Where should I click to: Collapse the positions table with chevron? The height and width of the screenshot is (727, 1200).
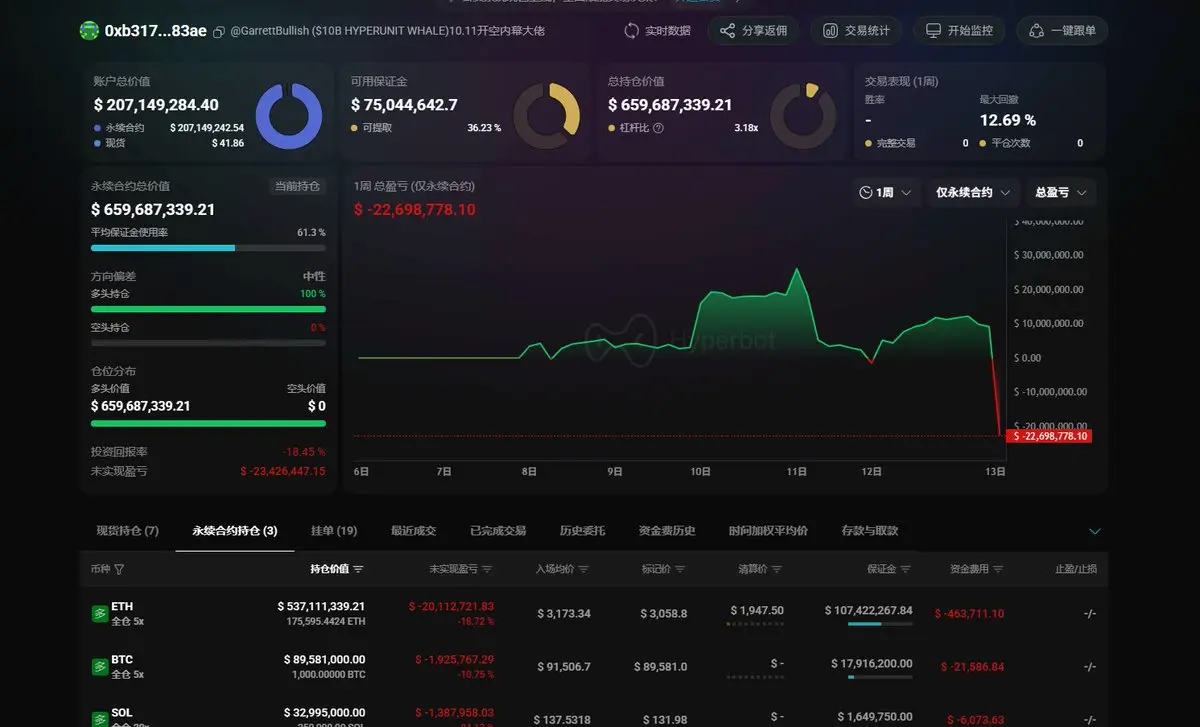click(x=1094, y=531)
